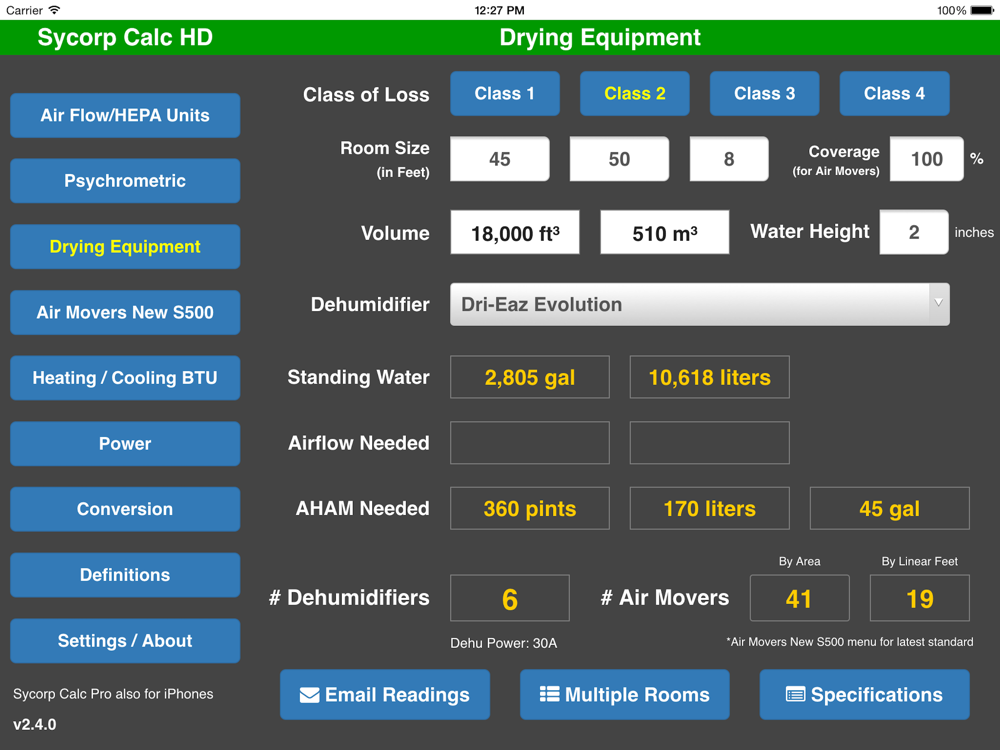Select the highlighted Class 2 option
The height and width of the screenshot is (750, 1000).
pos(634,94)
